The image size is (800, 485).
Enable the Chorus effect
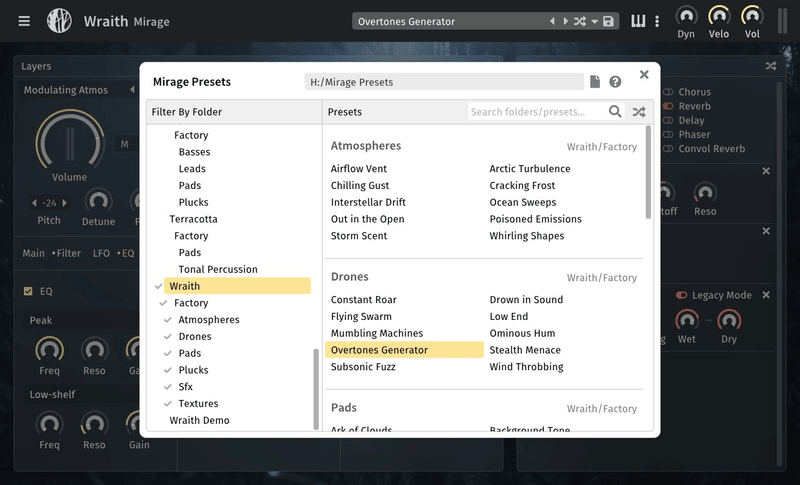coord(669,92)
